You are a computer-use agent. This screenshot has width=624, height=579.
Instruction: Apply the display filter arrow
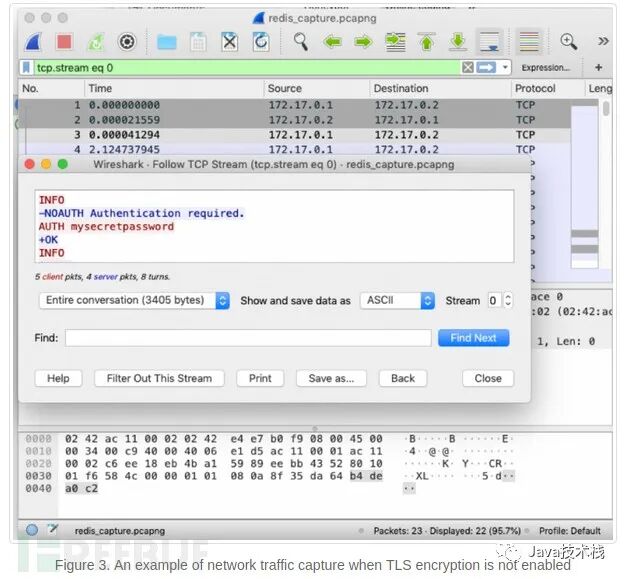pos(486,67)
